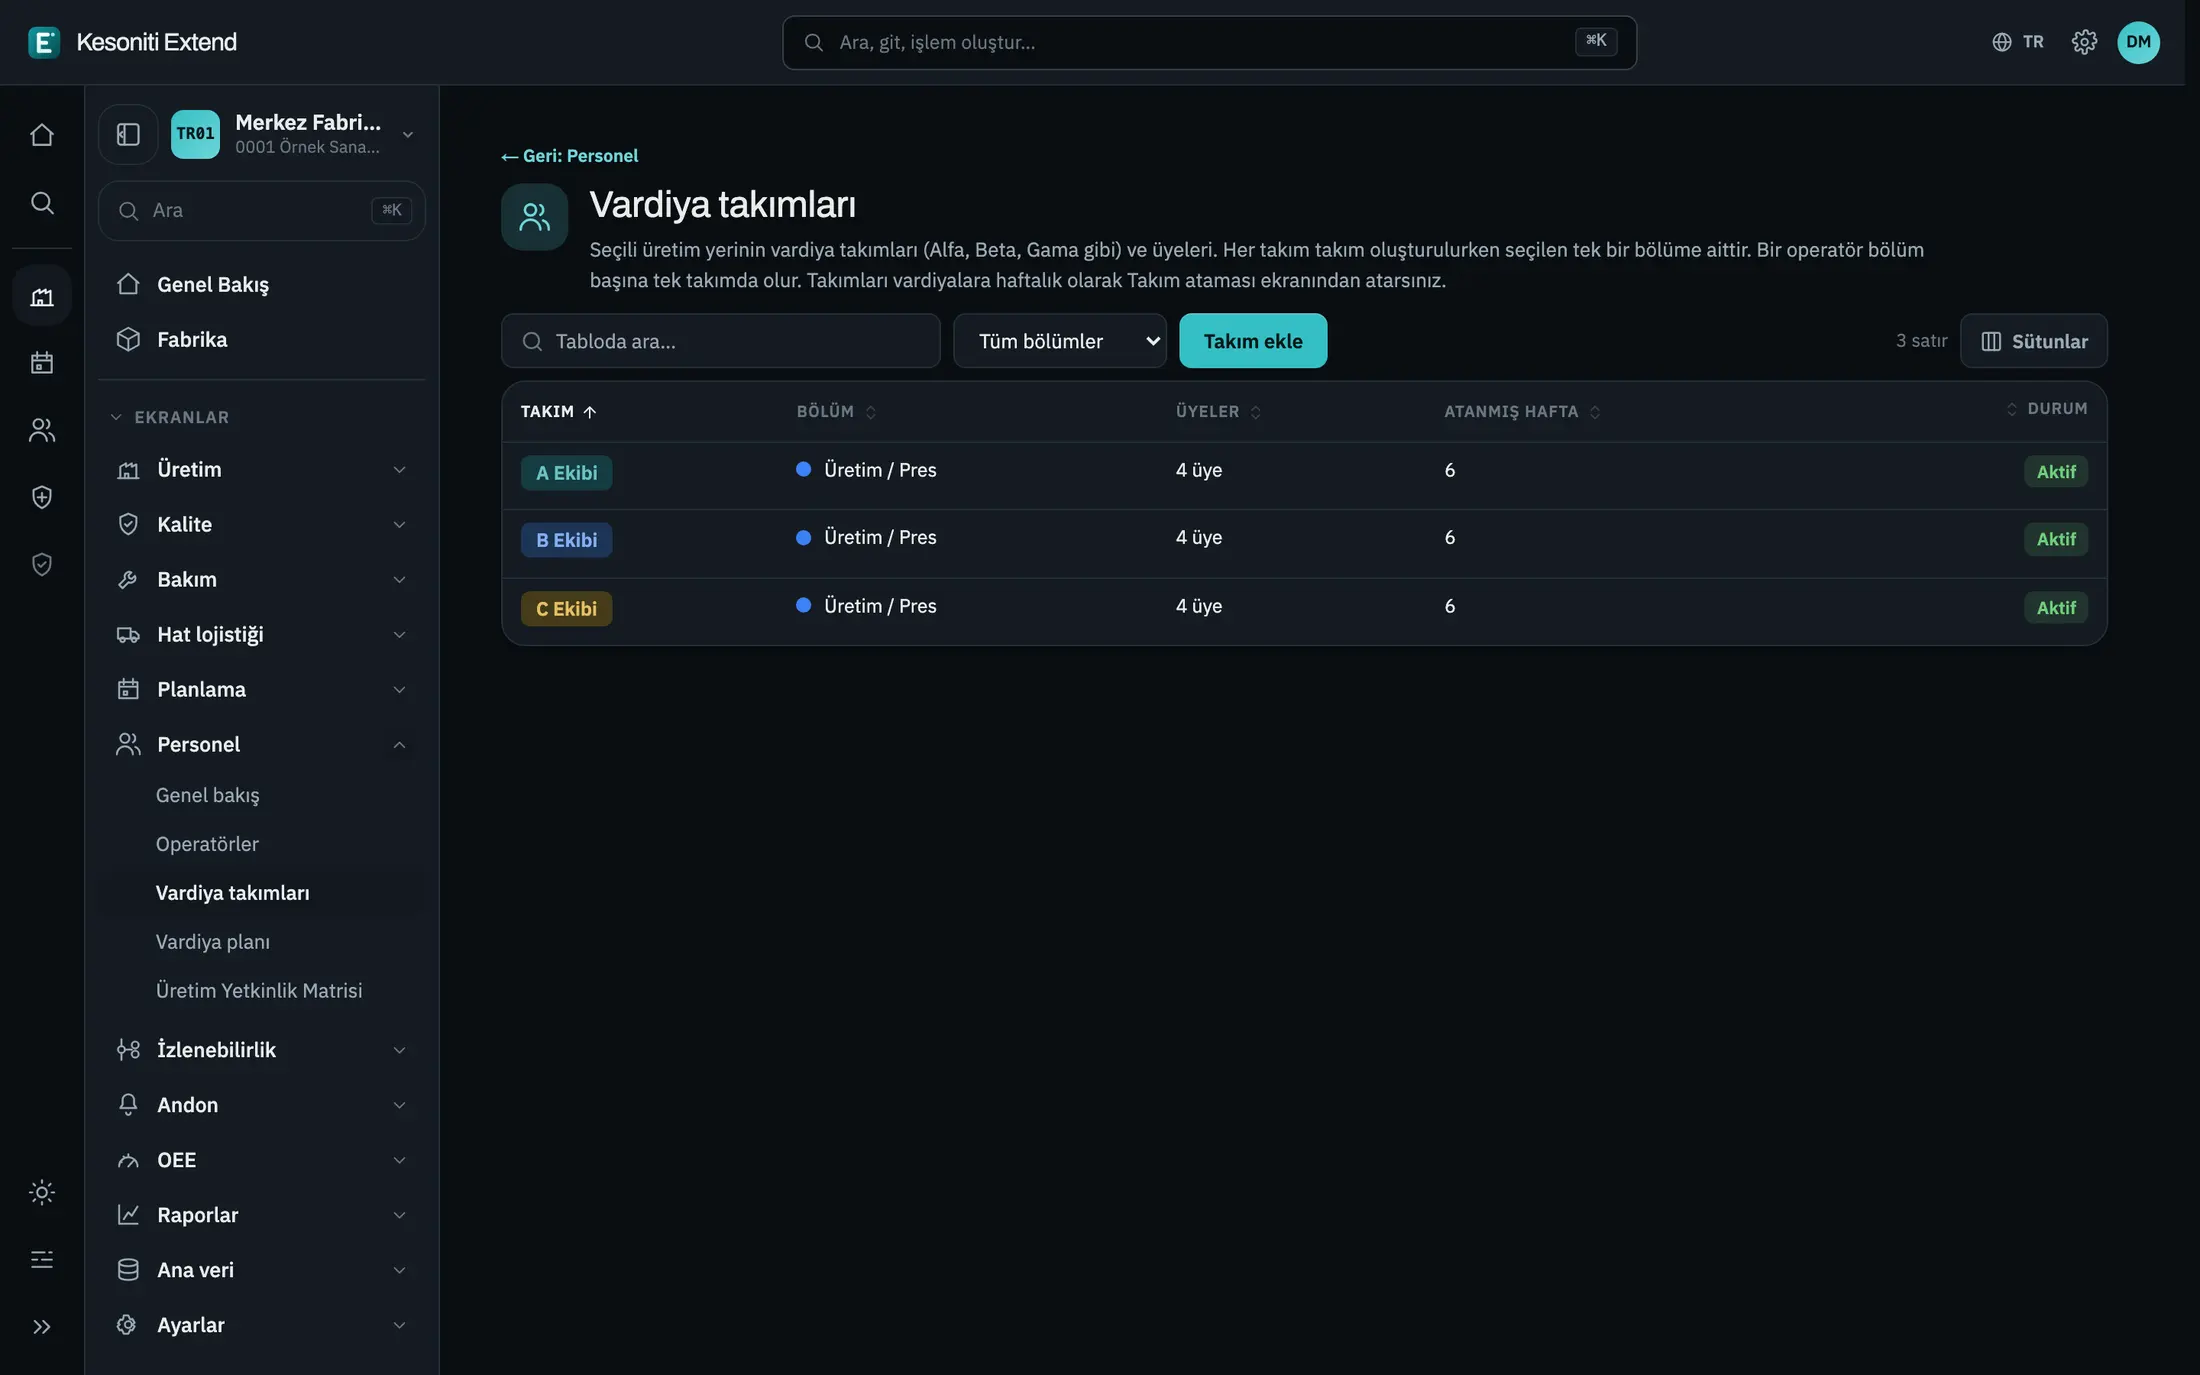Expand the Hat lojistiği section
Image resolution: width=2200 pixels, height=1375 pixels.
pos(262,634)
